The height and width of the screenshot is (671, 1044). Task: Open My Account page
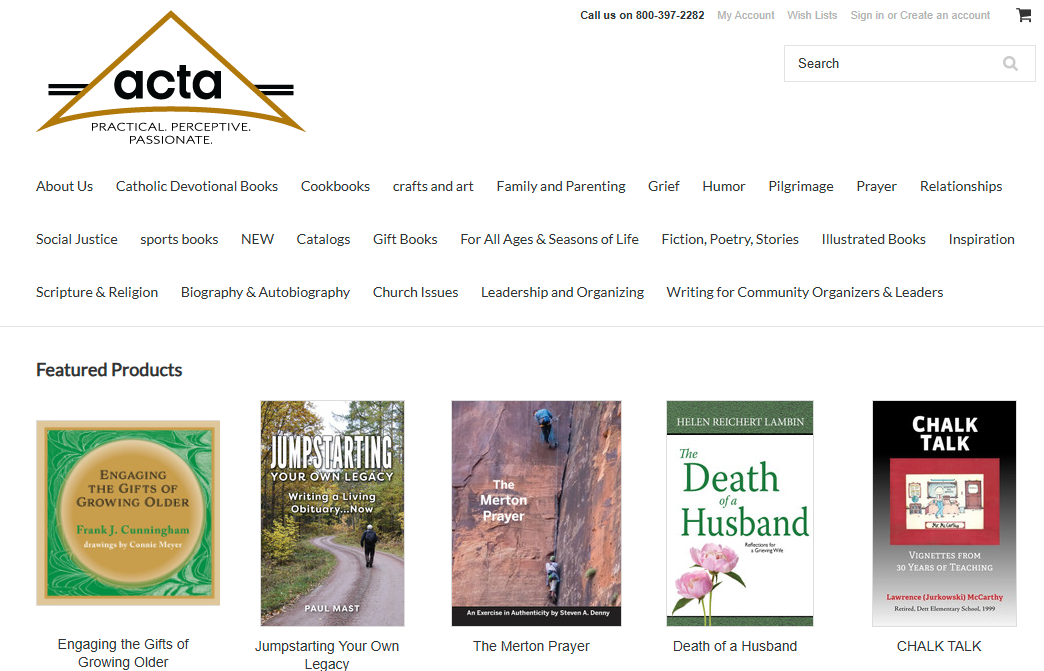pyautogui.click(x=745, y=15)
